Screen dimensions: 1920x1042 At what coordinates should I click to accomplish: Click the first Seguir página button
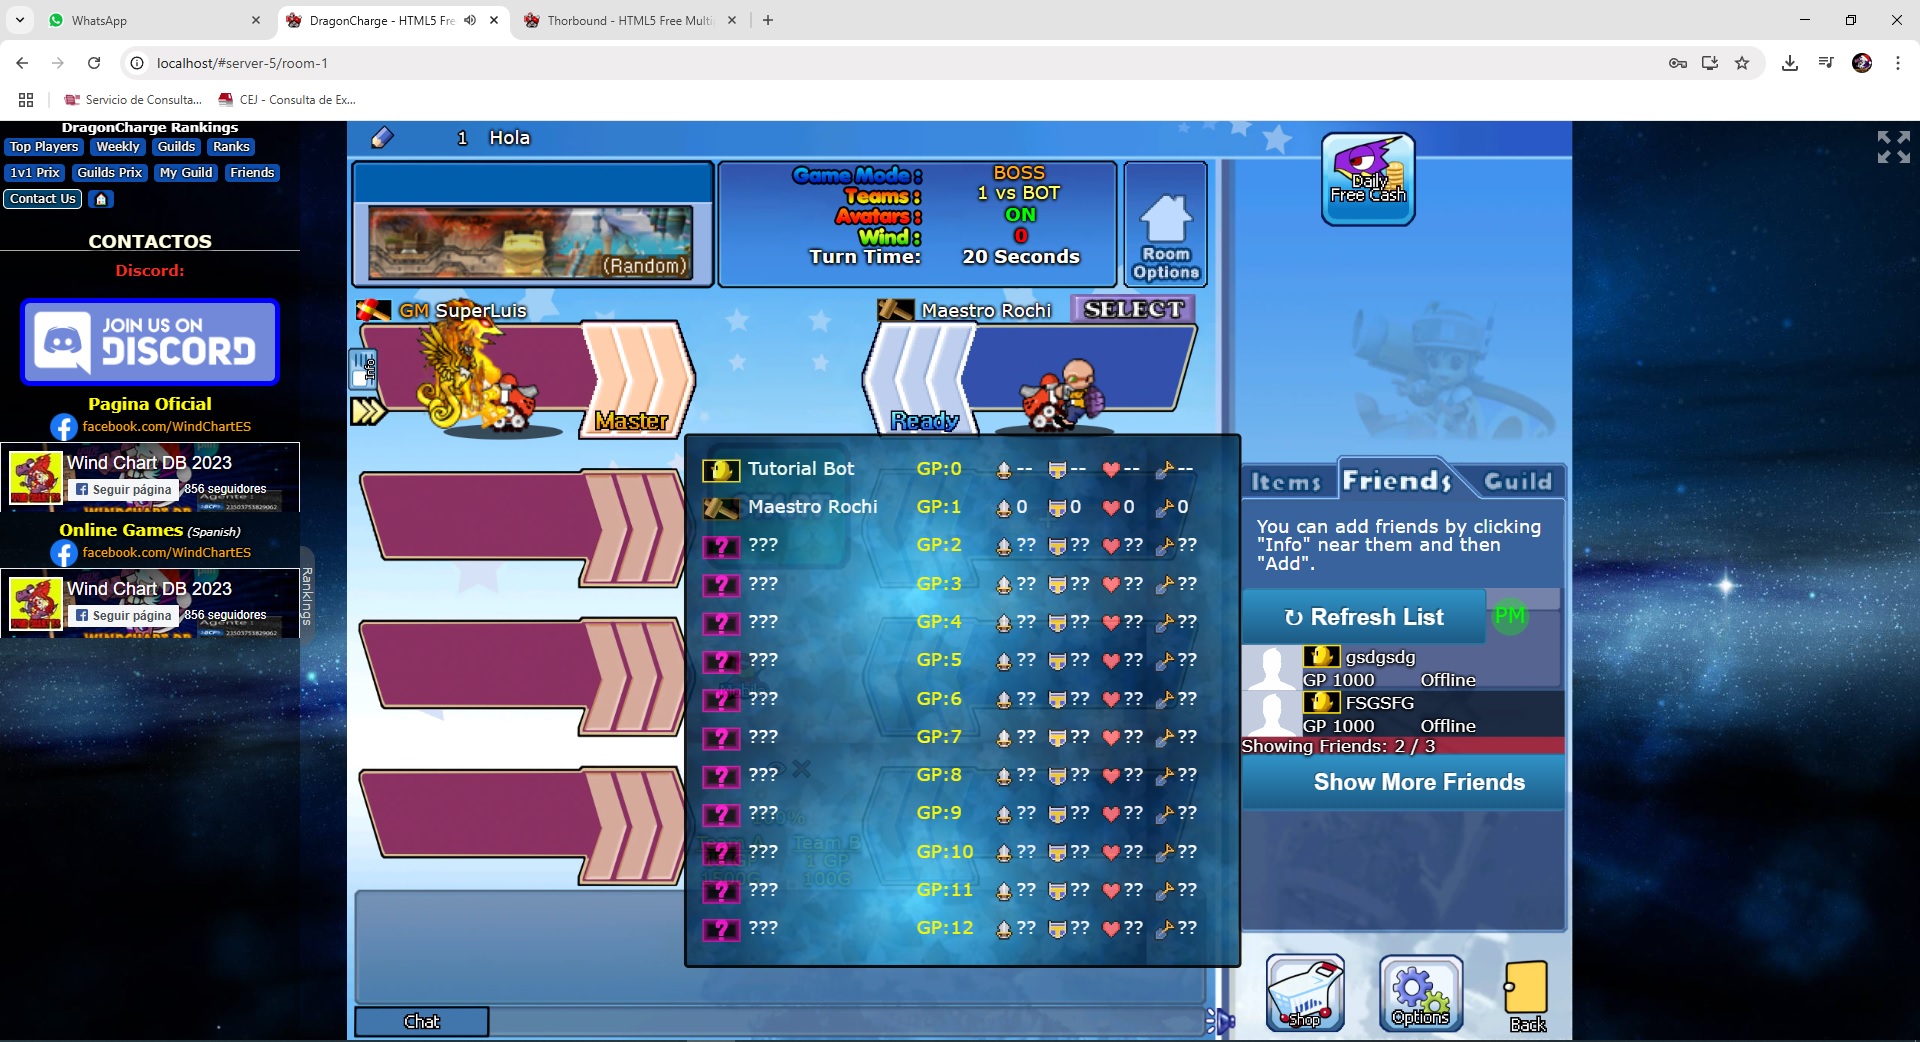pos(124,490)
